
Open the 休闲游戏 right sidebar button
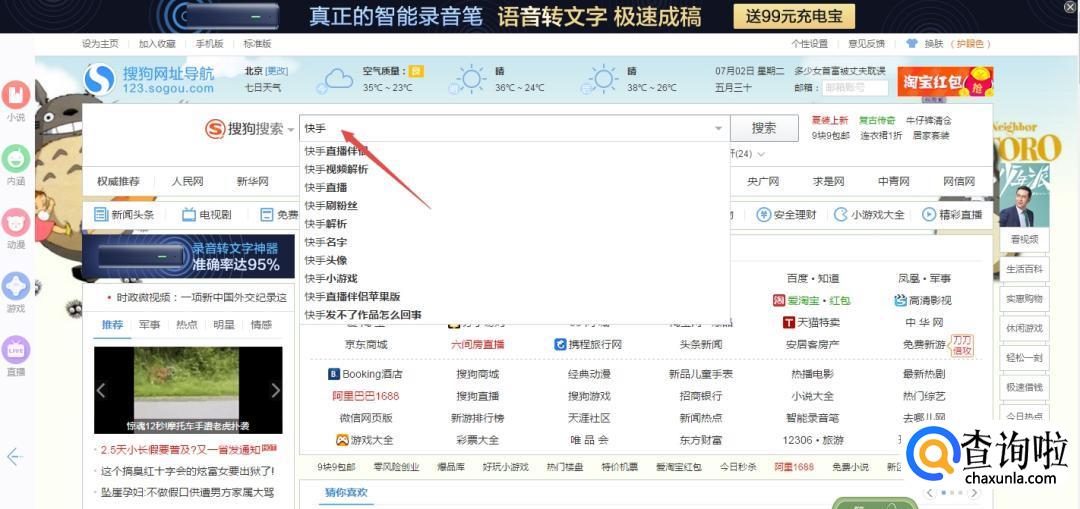[1024, 328]
